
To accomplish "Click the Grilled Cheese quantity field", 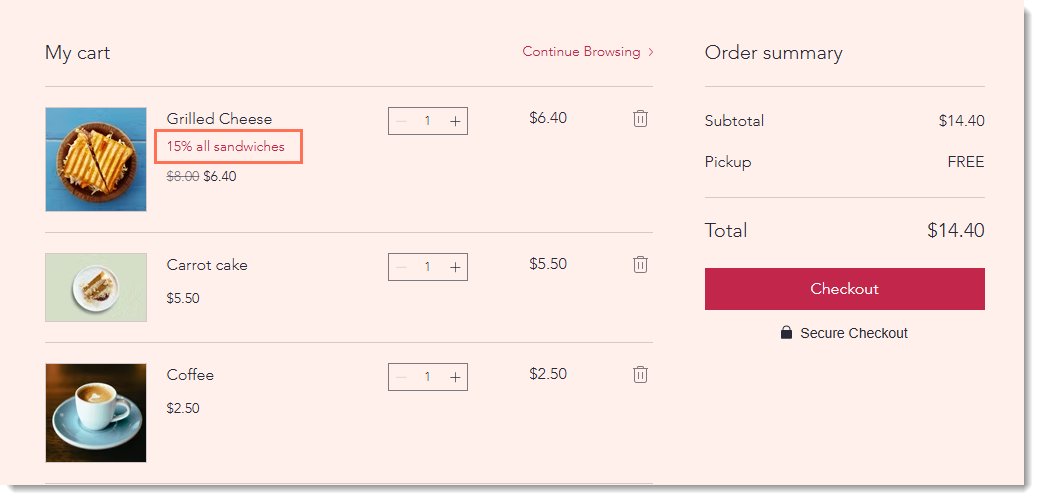I will [427, 121].
